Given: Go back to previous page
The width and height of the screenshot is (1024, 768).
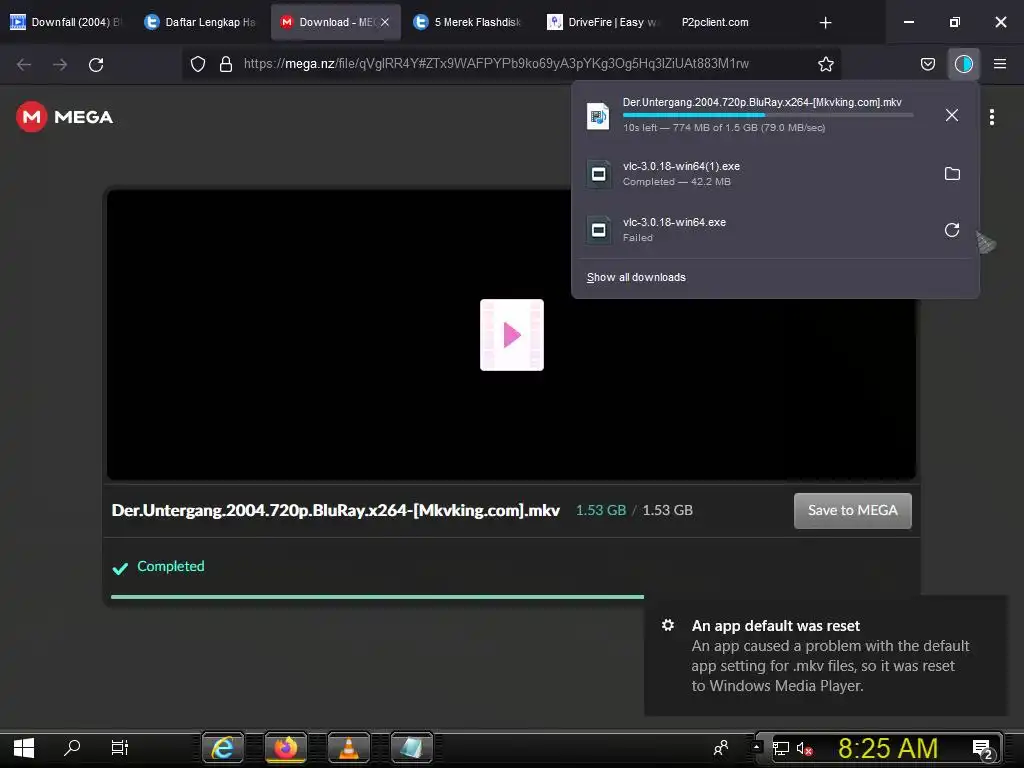Looking at the screenshot, I should [24, 65].
